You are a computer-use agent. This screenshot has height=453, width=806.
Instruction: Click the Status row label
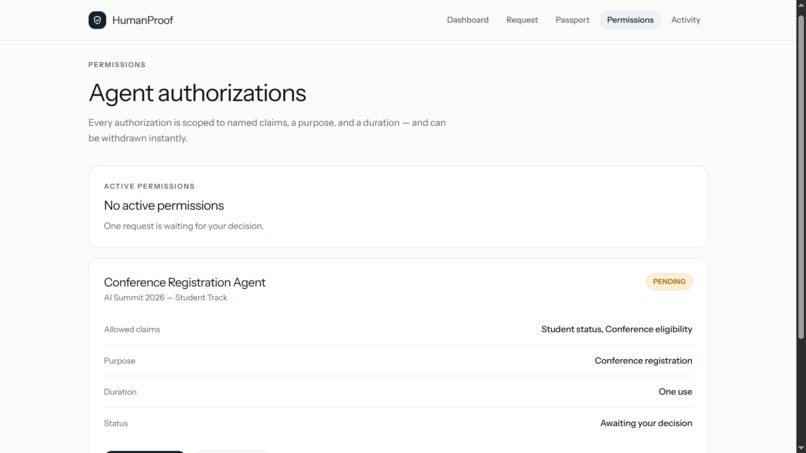(x=116, y=423)
